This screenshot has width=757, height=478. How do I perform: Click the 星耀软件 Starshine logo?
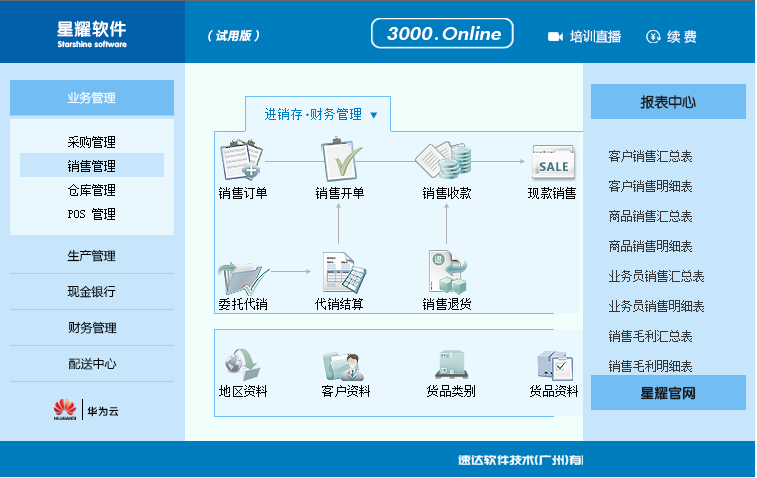click(x=92, y=34)
